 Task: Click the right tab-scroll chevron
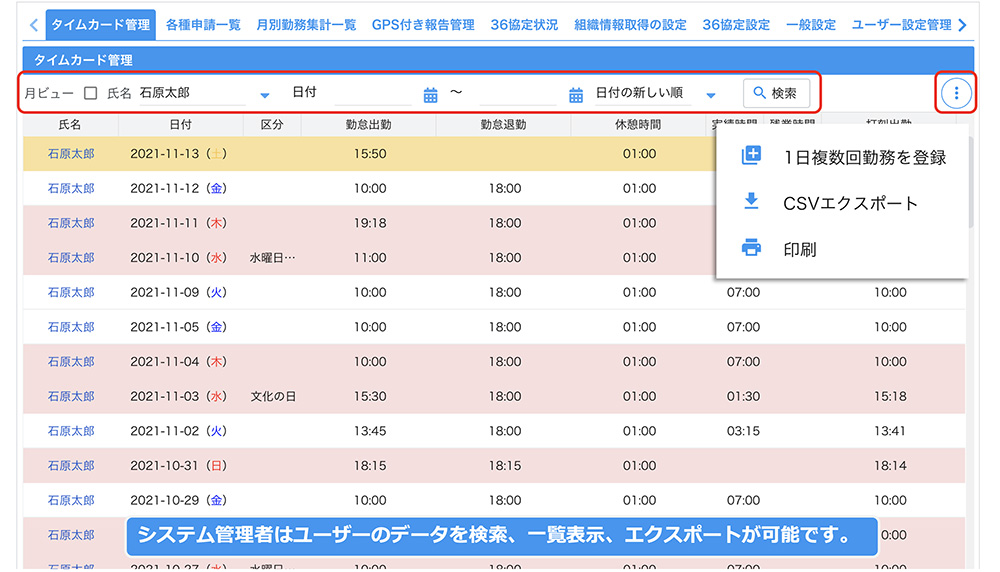(962, 25)
